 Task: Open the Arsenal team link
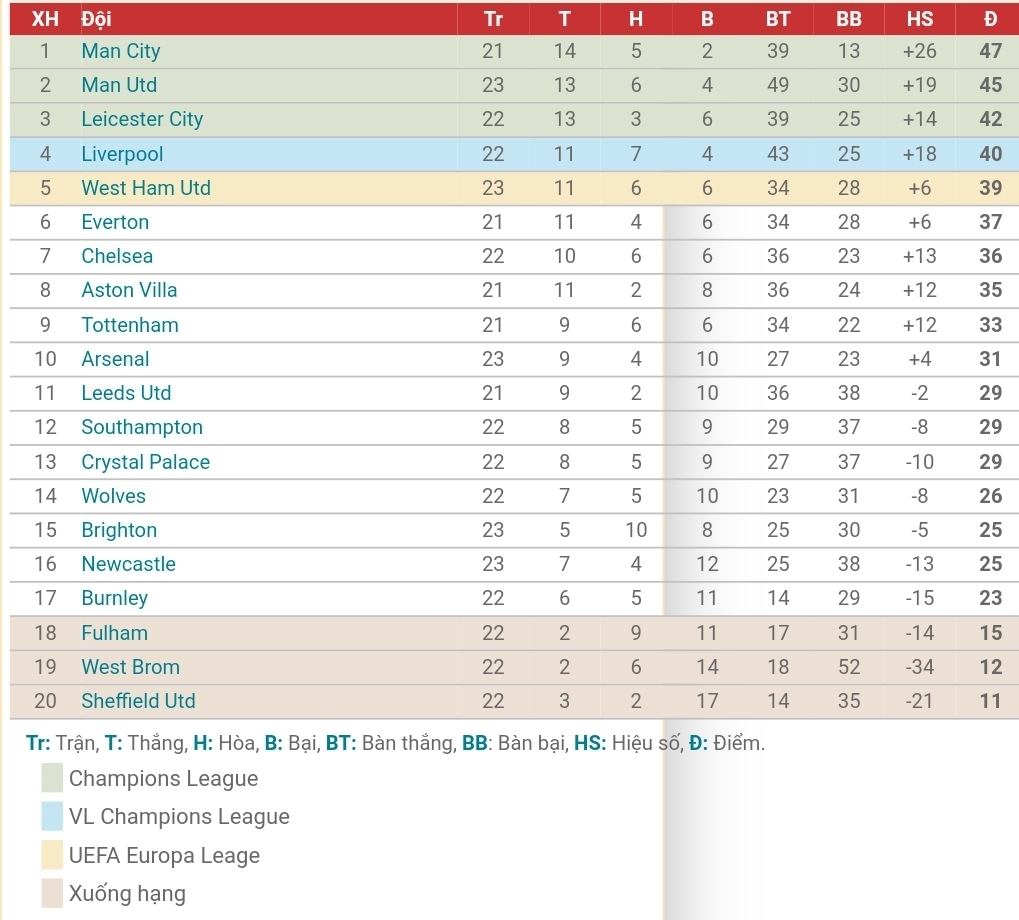point(115,359)
